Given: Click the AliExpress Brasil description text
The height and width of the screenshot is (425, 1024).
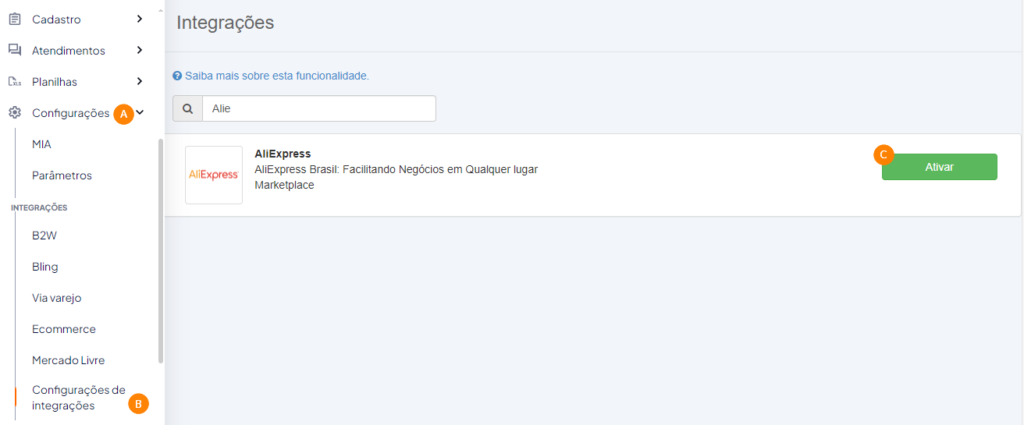Looking at the screenshot, I should coord(396,170).
